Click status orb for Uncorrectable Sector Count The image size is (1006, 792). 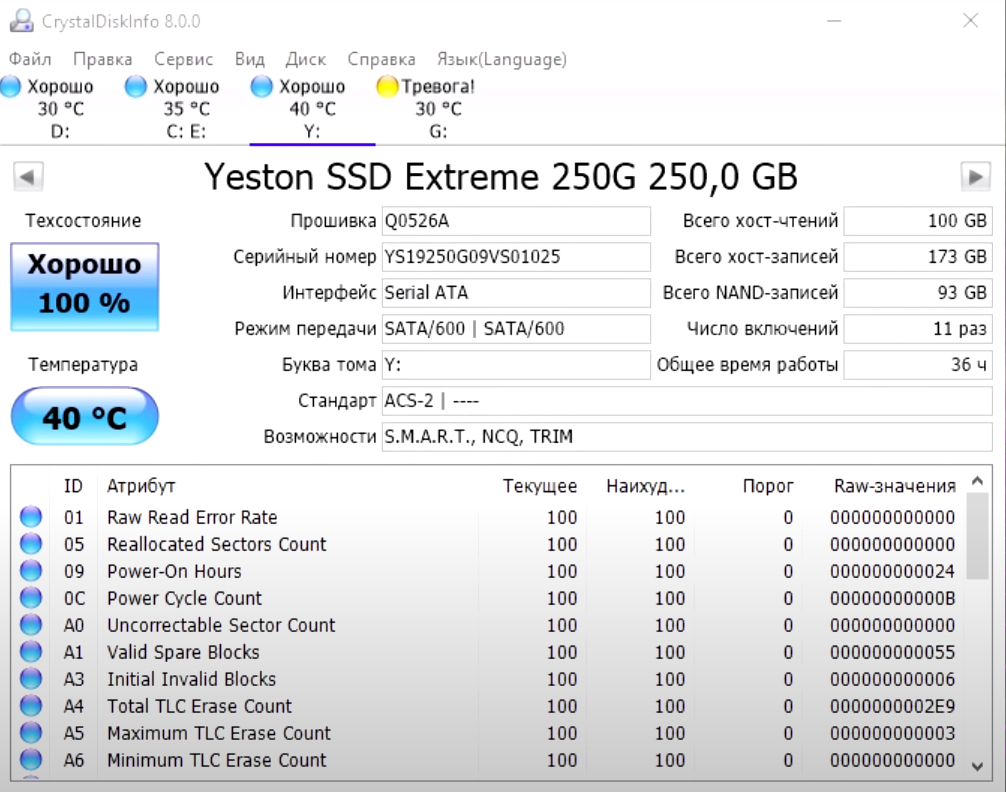31,624
